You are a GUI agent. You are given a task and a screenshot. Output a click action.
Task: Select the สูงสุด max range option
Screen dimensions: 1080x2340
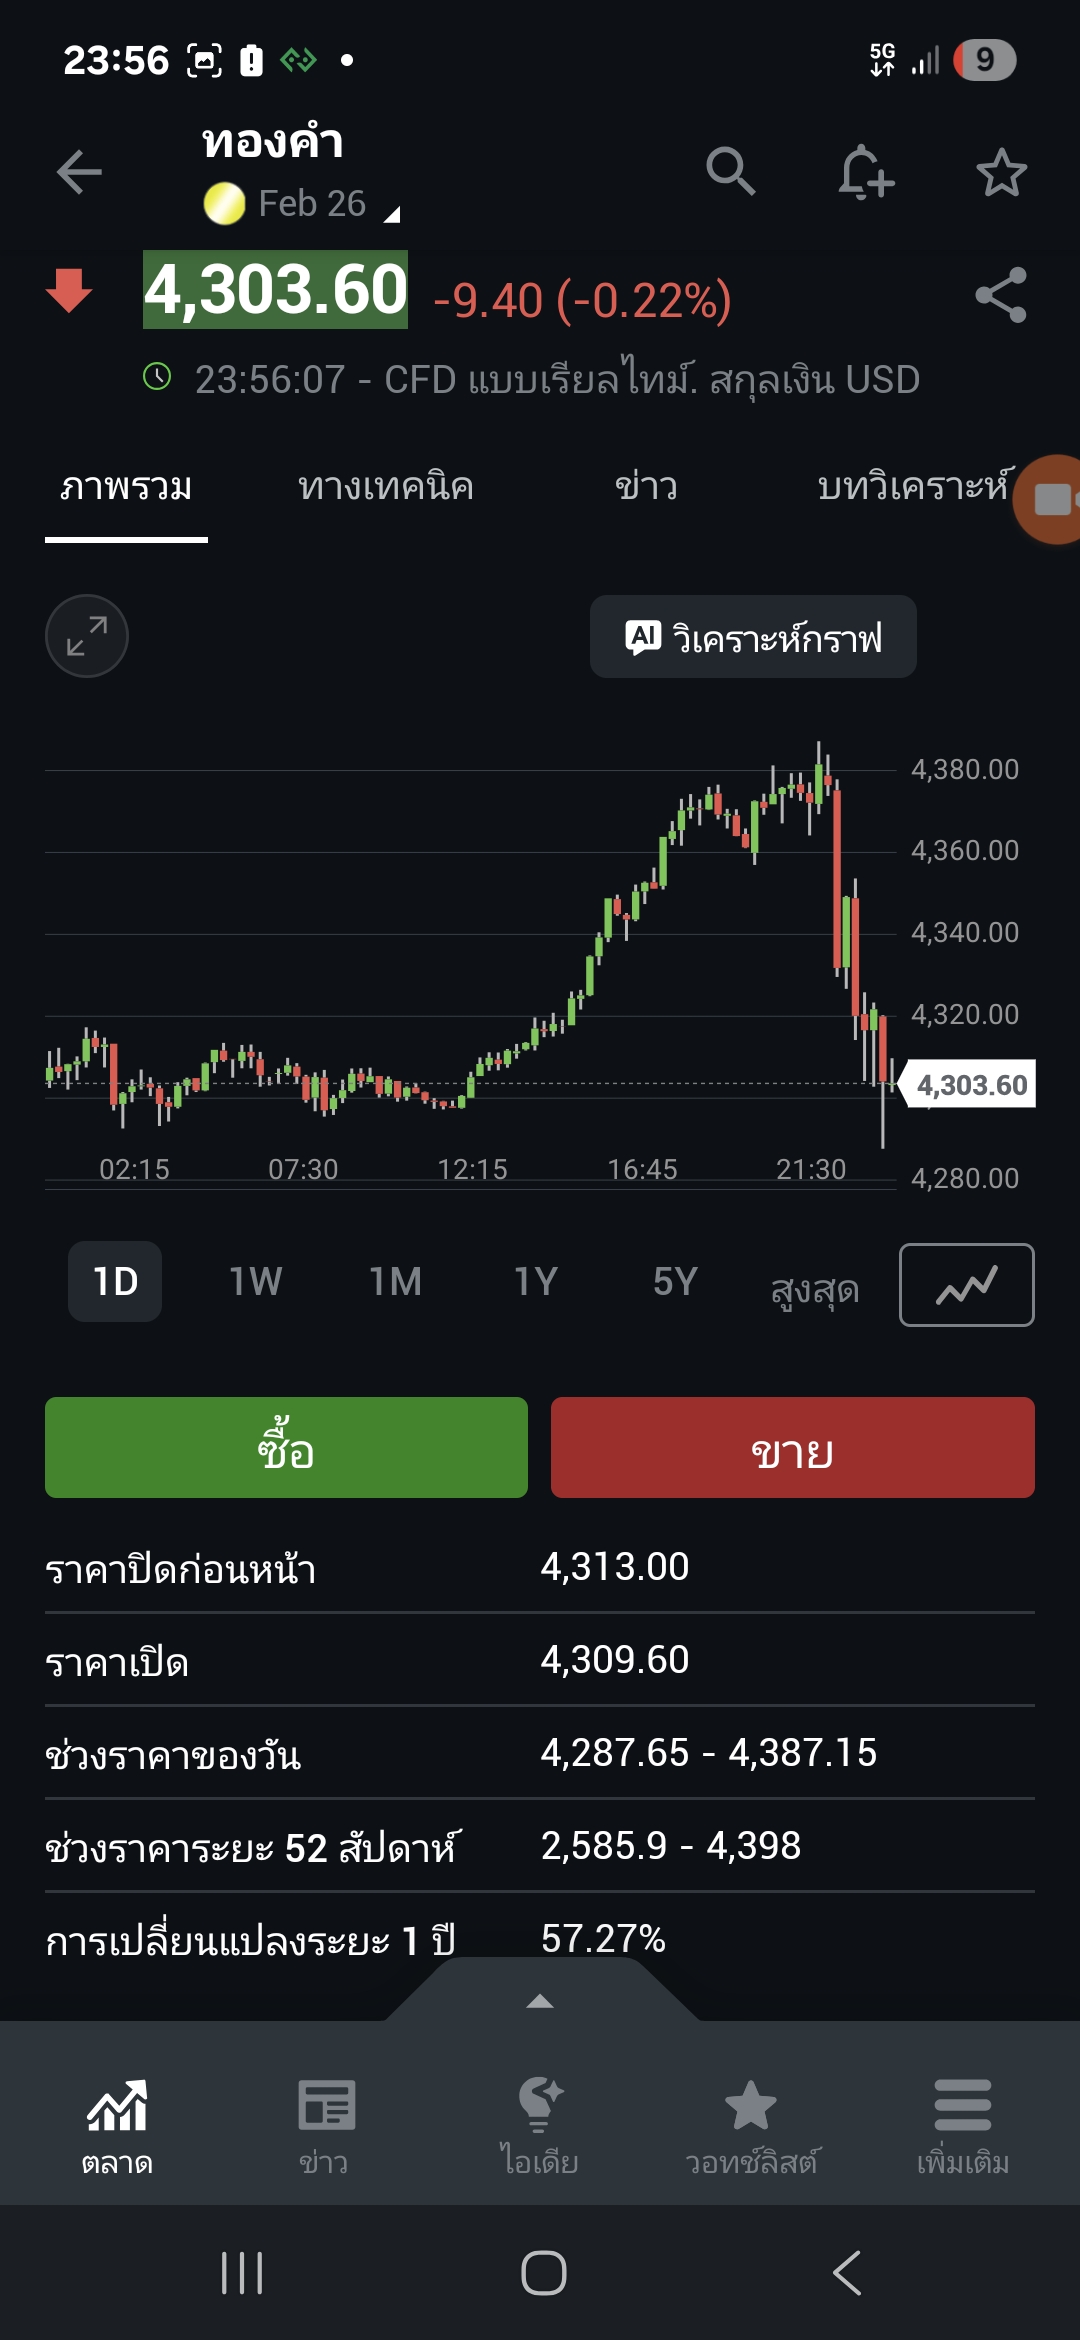[815, 1287]
